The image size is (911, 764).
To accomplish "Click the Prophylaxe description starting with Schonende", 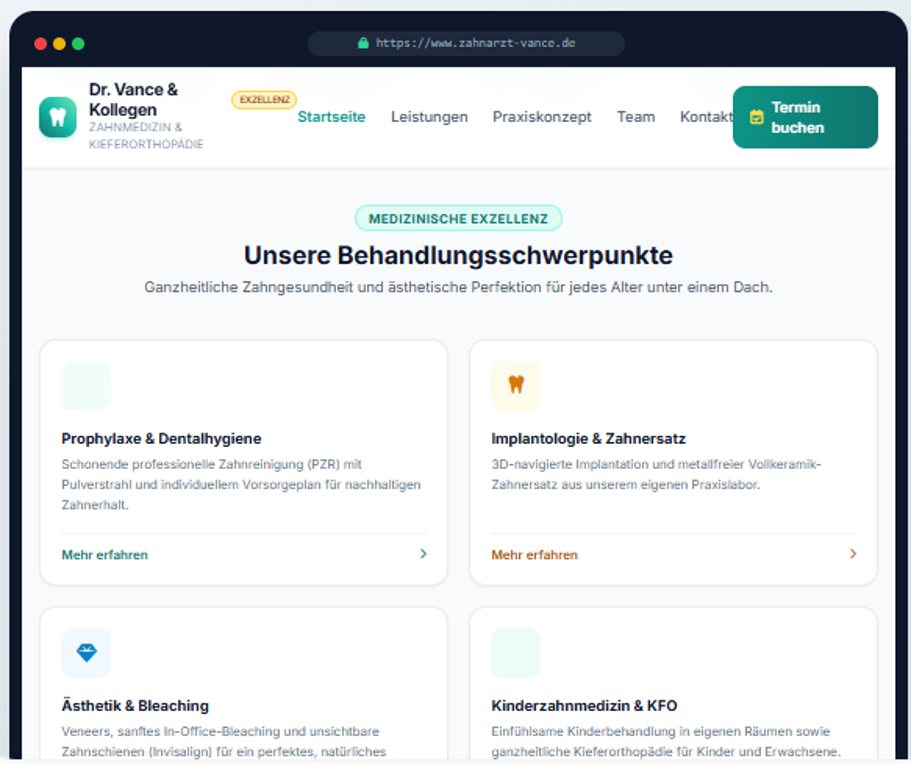I will pyautogui.click(x=241, y=485).
